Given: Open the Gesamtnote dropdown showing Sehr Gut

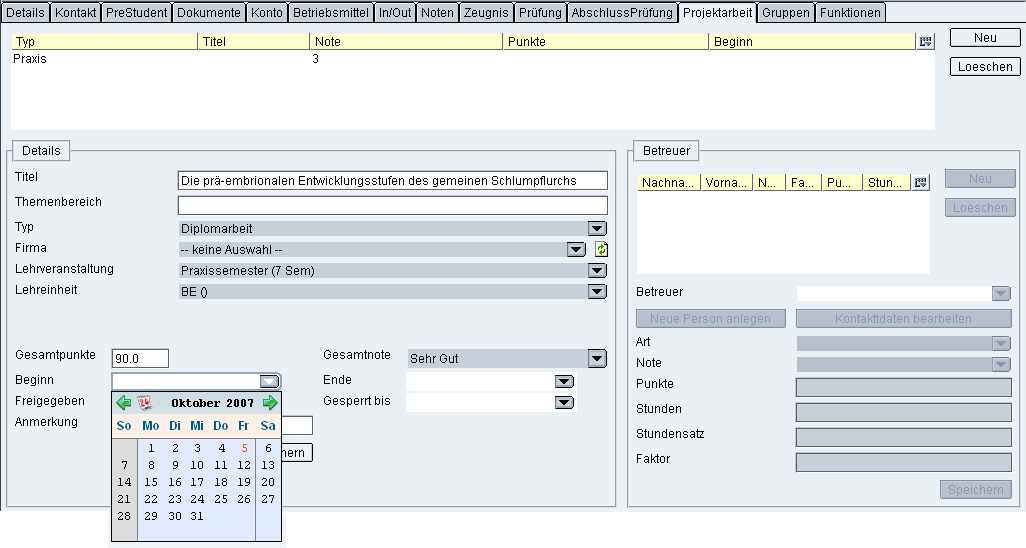Looking at the screenshot, I should 597,358.
